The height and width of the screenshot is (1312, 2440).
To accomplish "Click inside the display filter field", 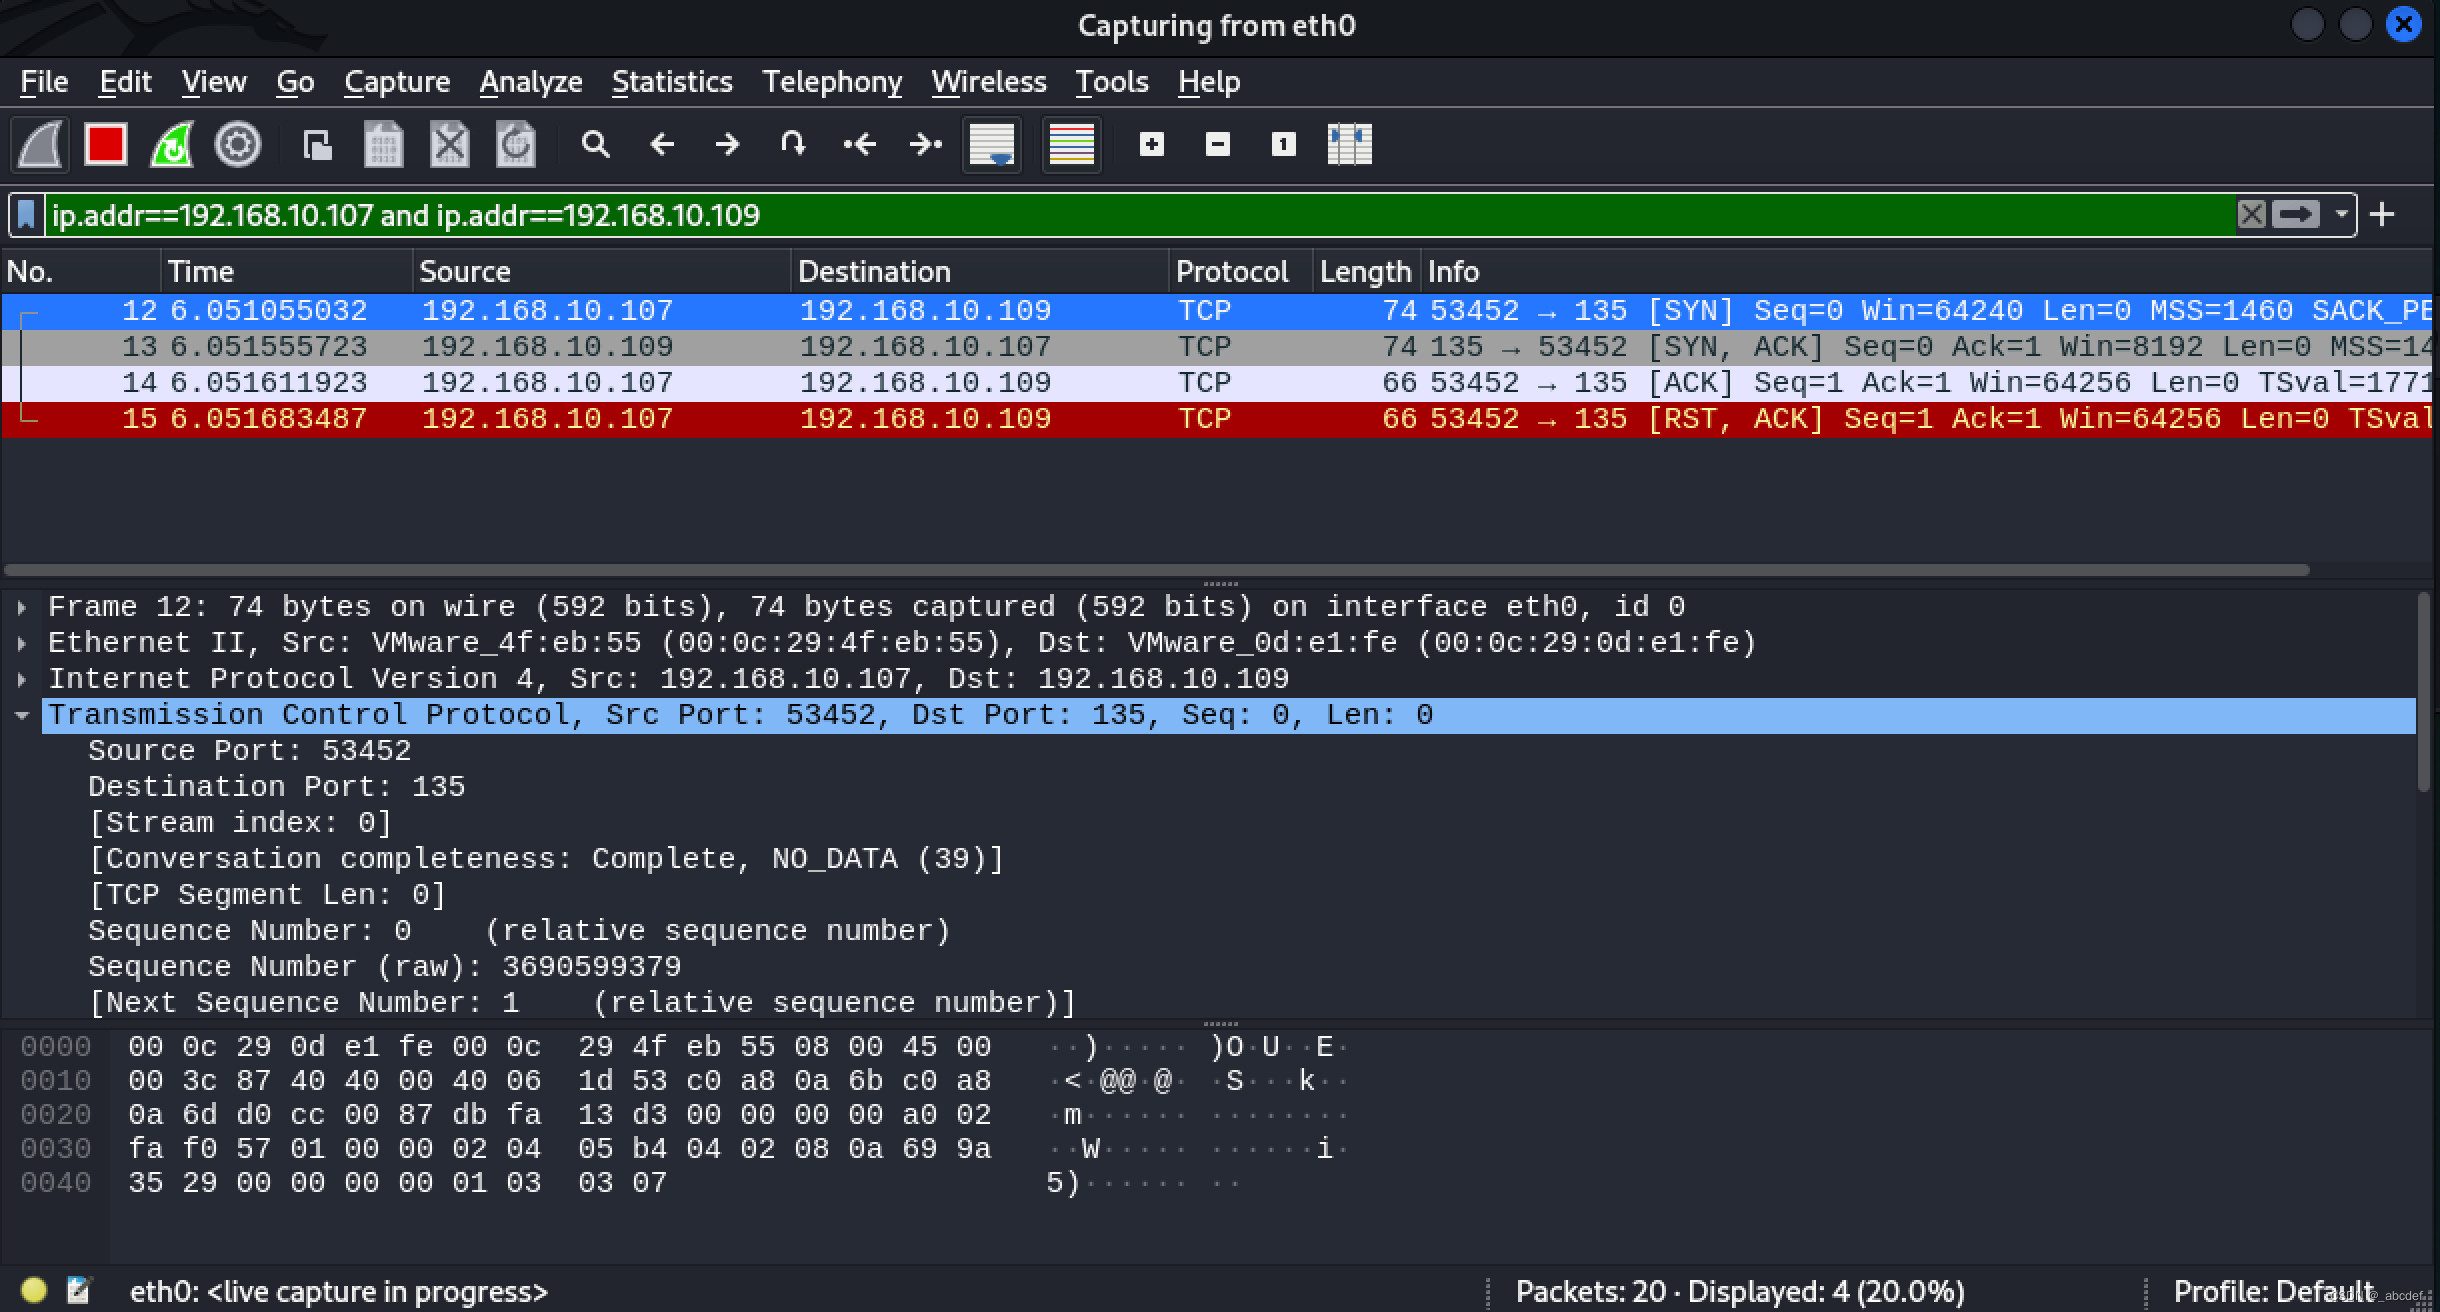I will [1140, 215].
